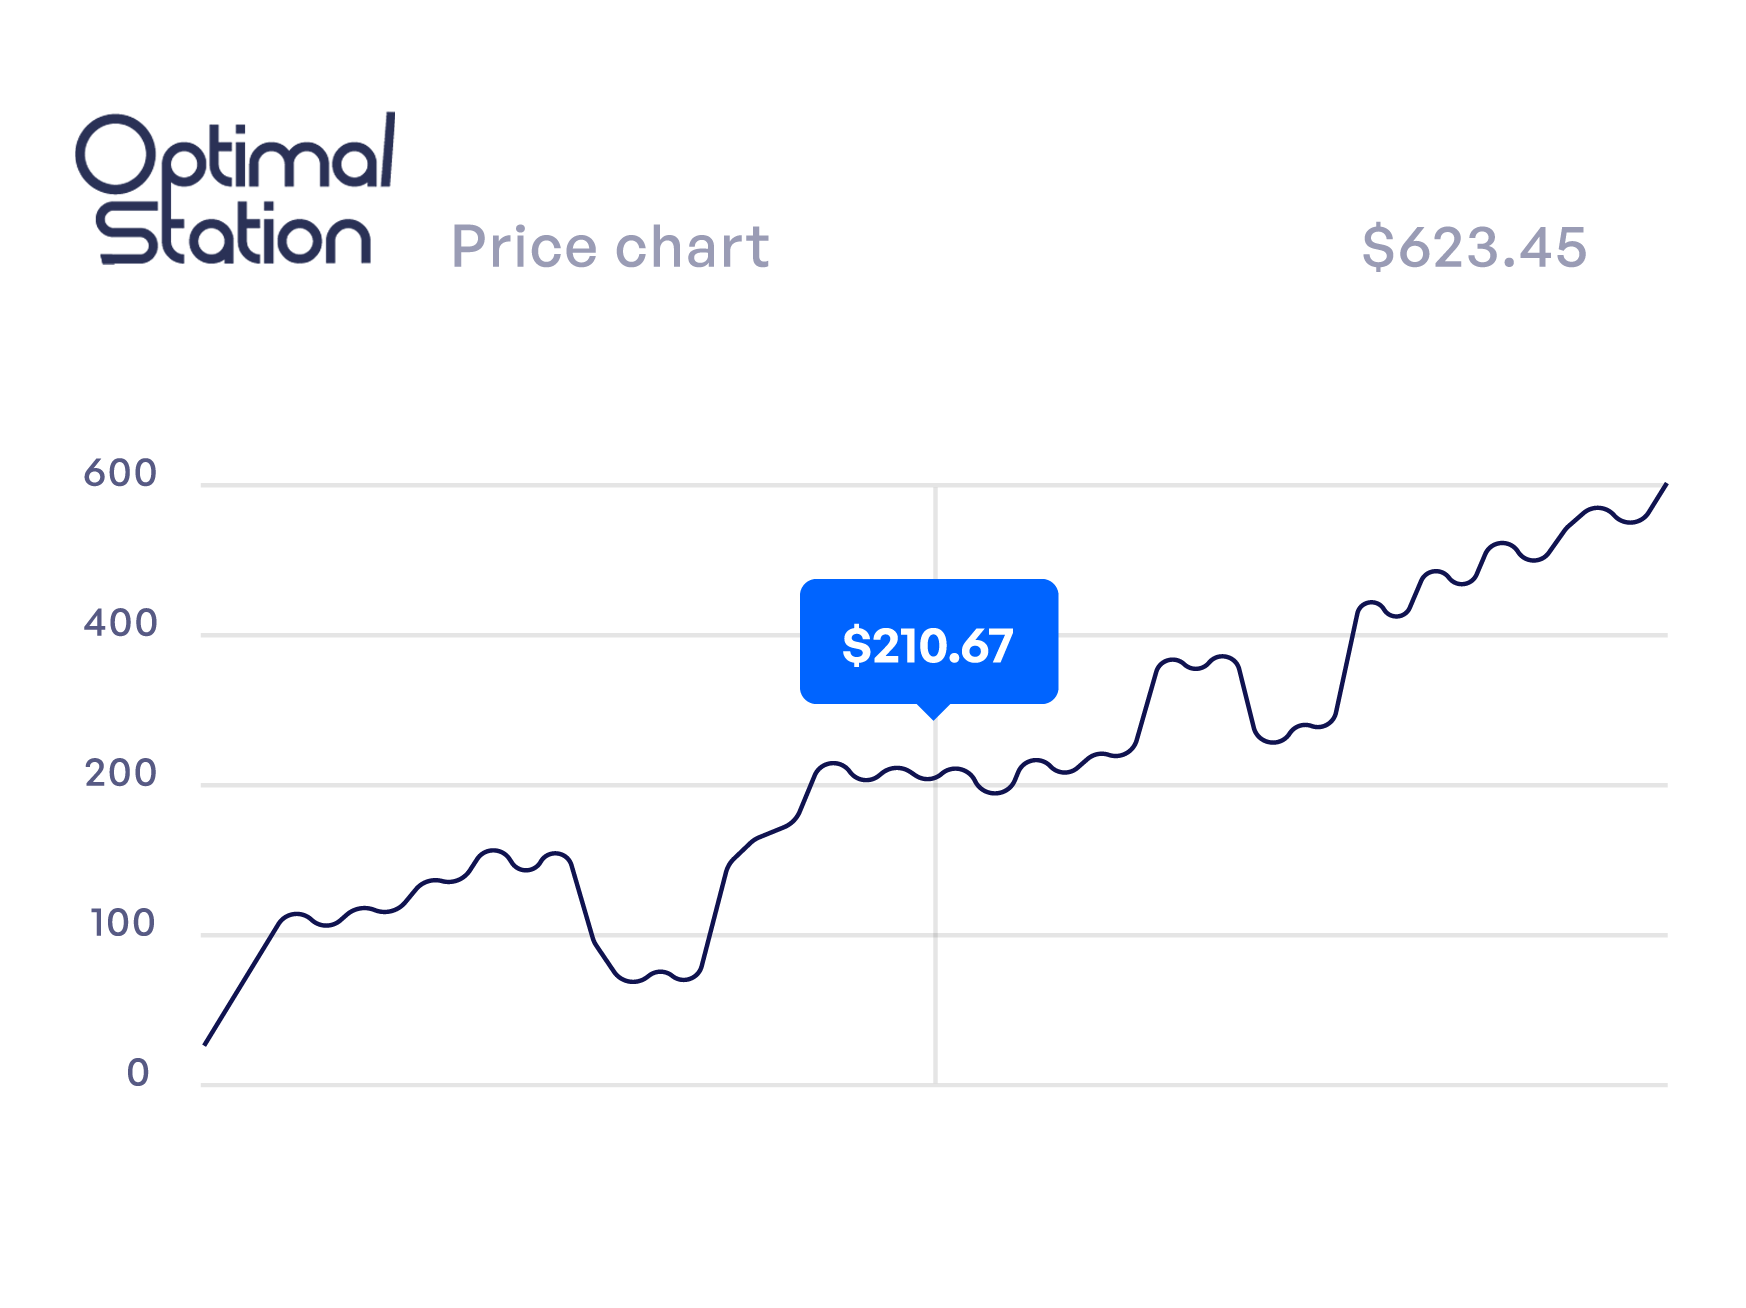This screenshot has height=1308, width=1746.
Task: Click the Optimal Station logo
Action: [235, 190]
